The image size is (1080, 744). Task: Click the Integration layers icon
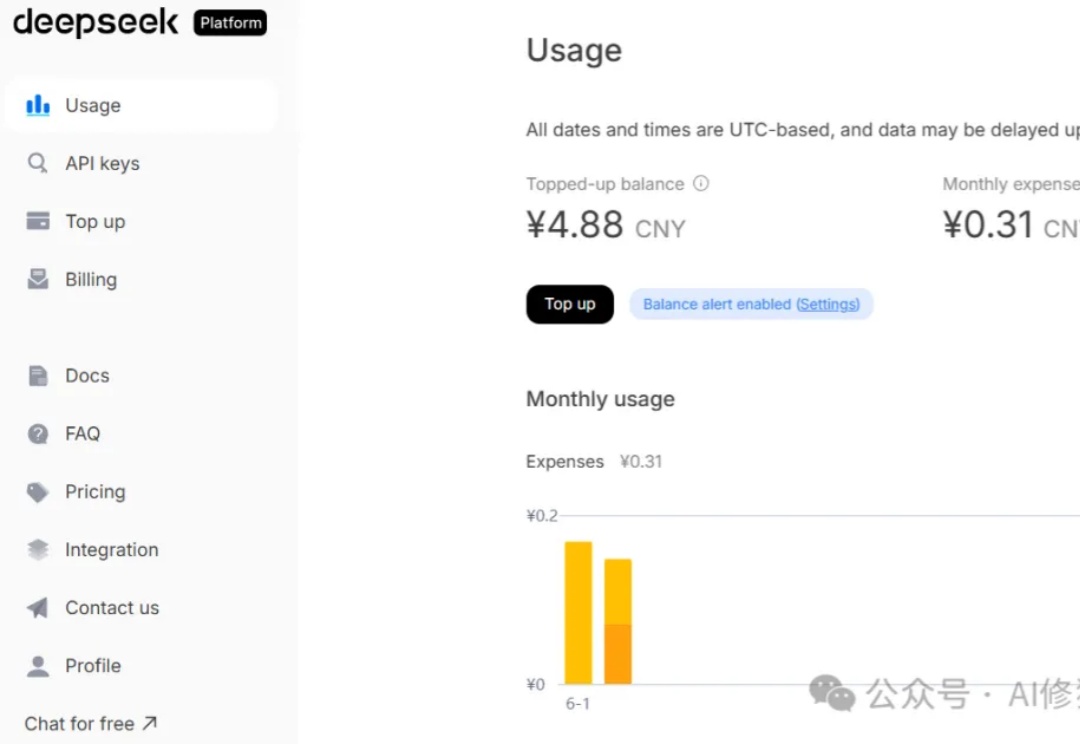(x=38, y=550)
